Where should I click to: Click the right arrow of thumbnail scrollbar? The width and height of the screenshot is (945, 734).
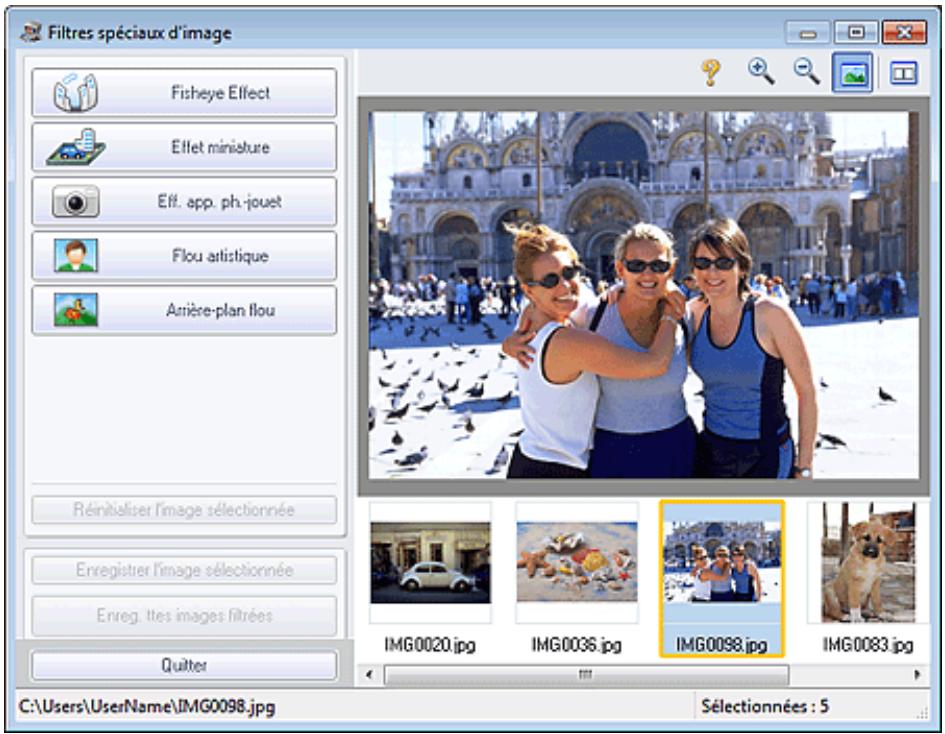click(917, 674)
